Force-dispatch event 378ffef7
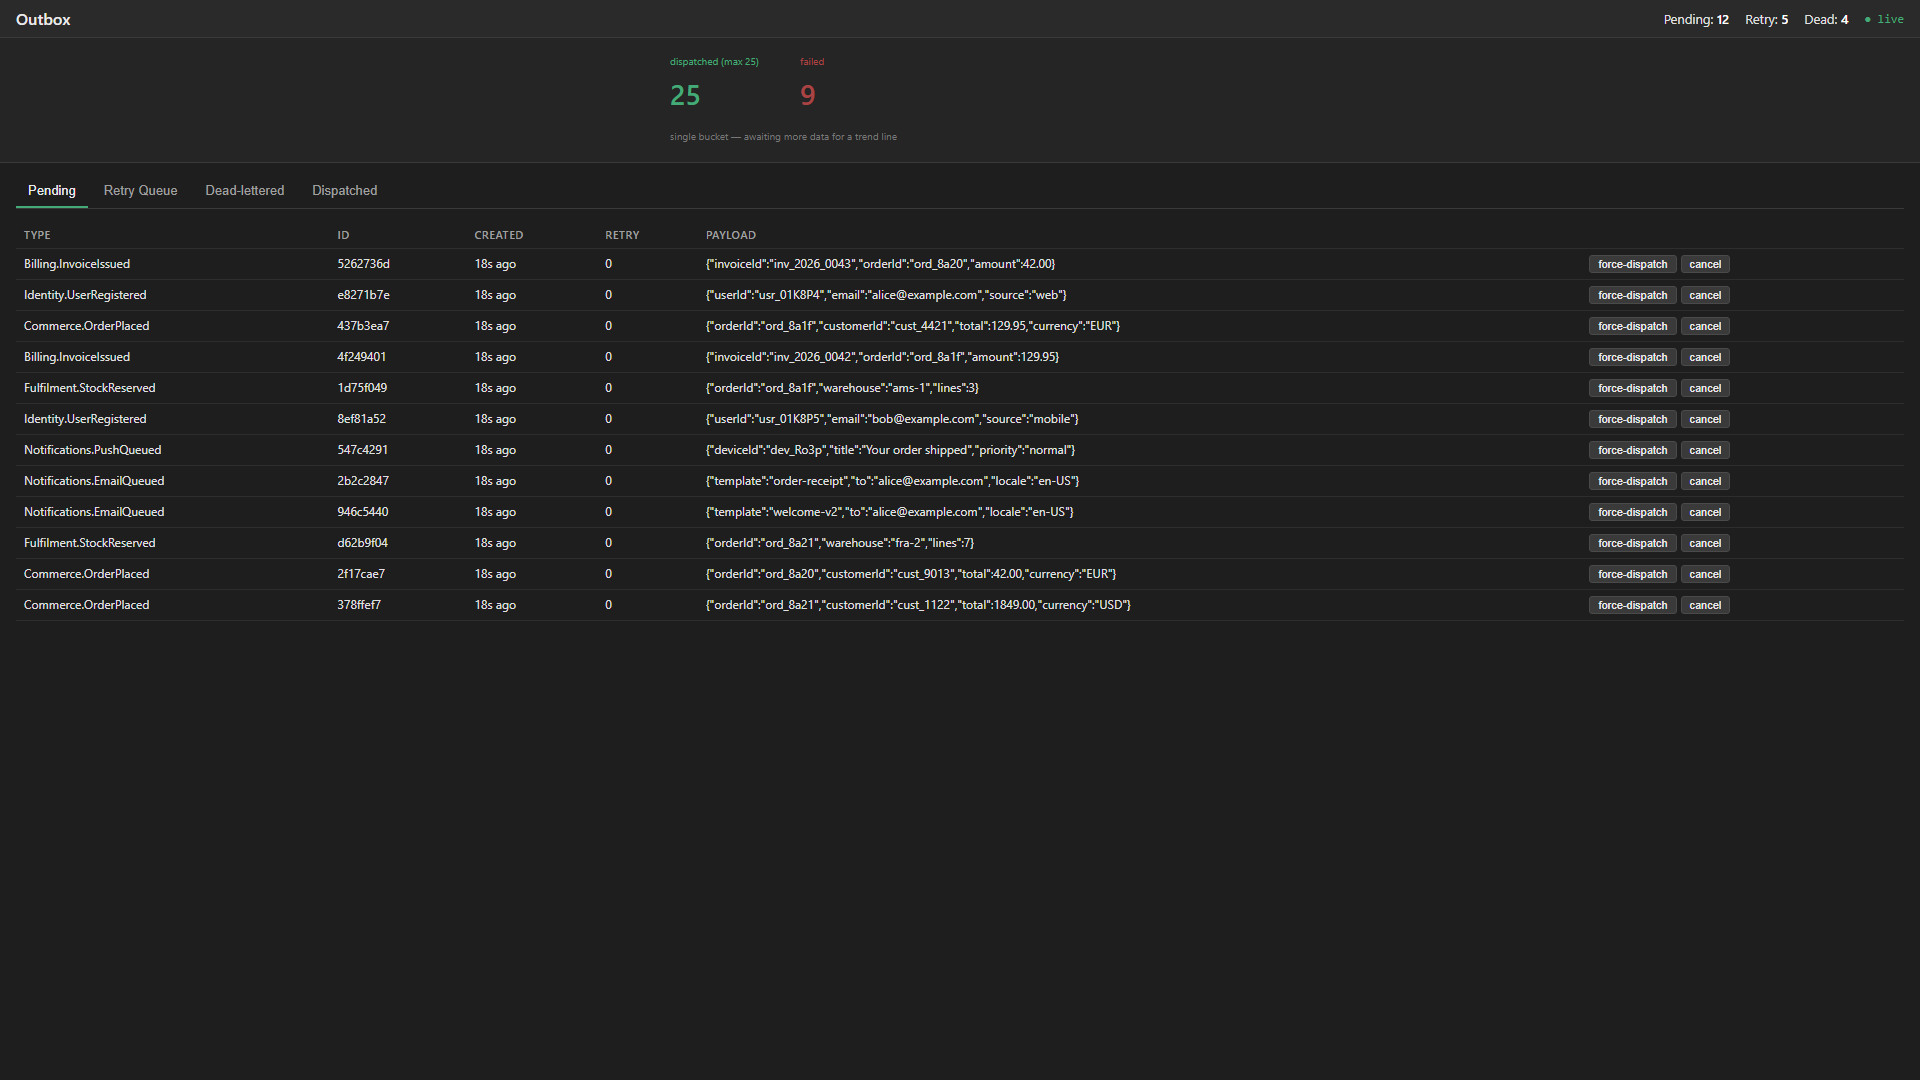 pos(1632,605)
